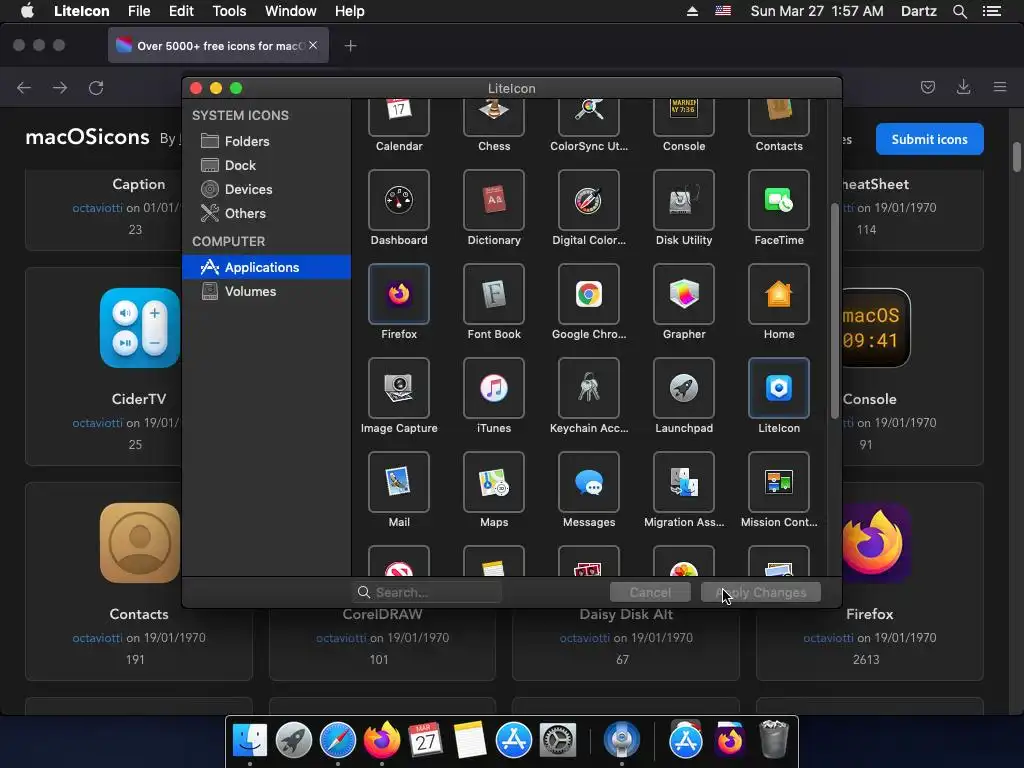Click the Pocket icon in browser toolbar
This screenshot has width=1024, height=768.
click(x=927, y=87)
